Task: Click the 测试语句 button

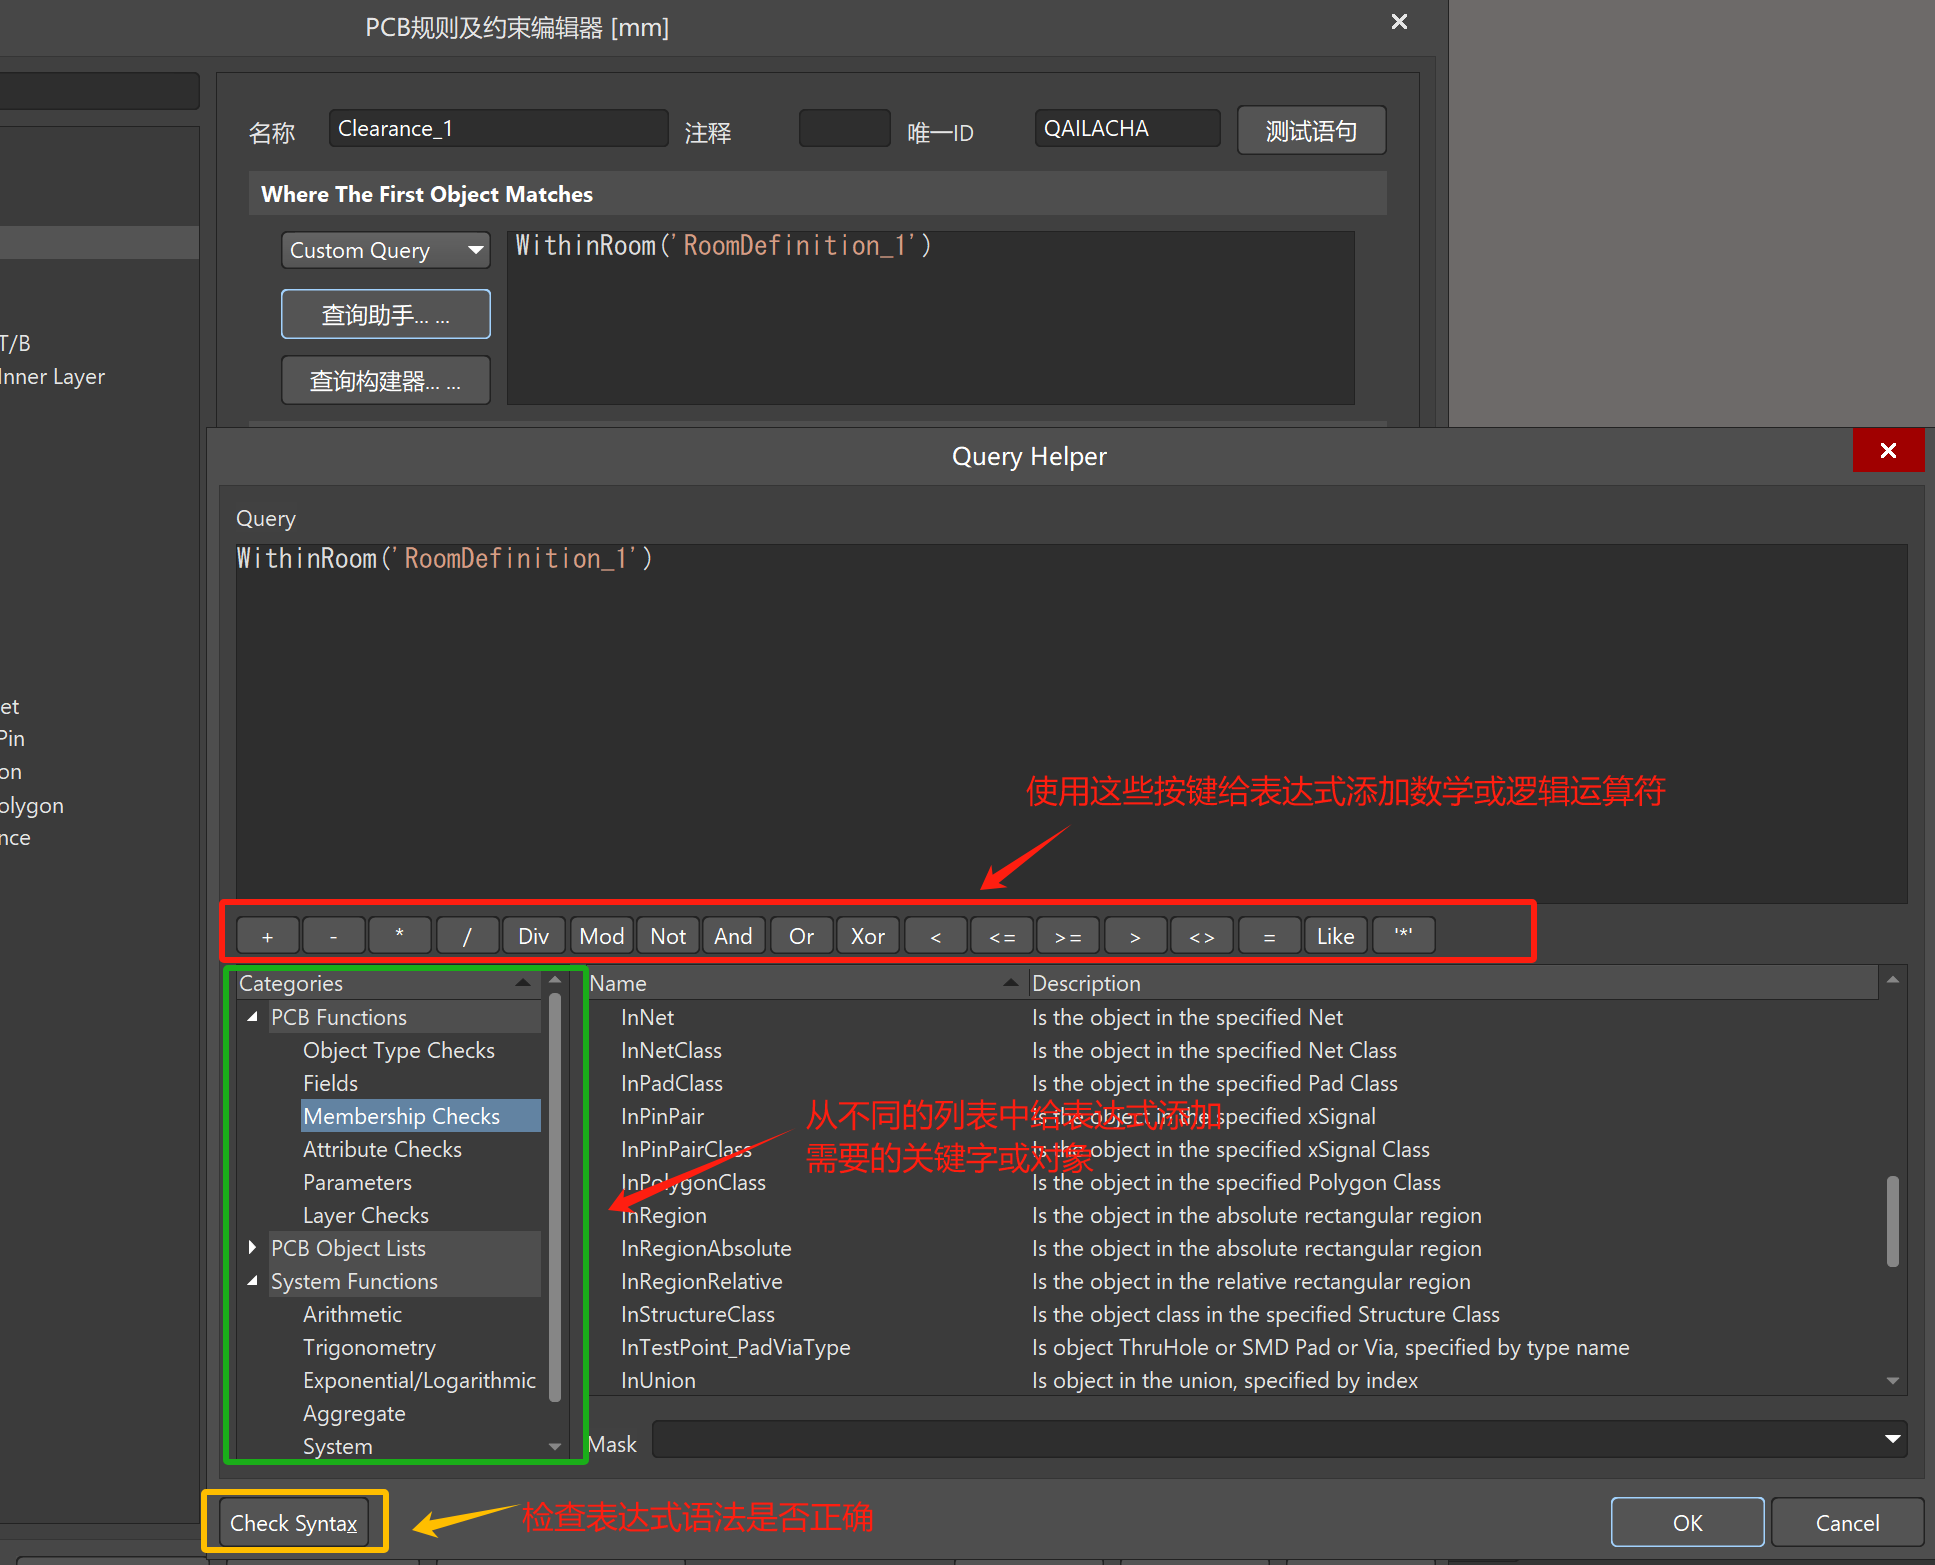Action: point(1311,131)
